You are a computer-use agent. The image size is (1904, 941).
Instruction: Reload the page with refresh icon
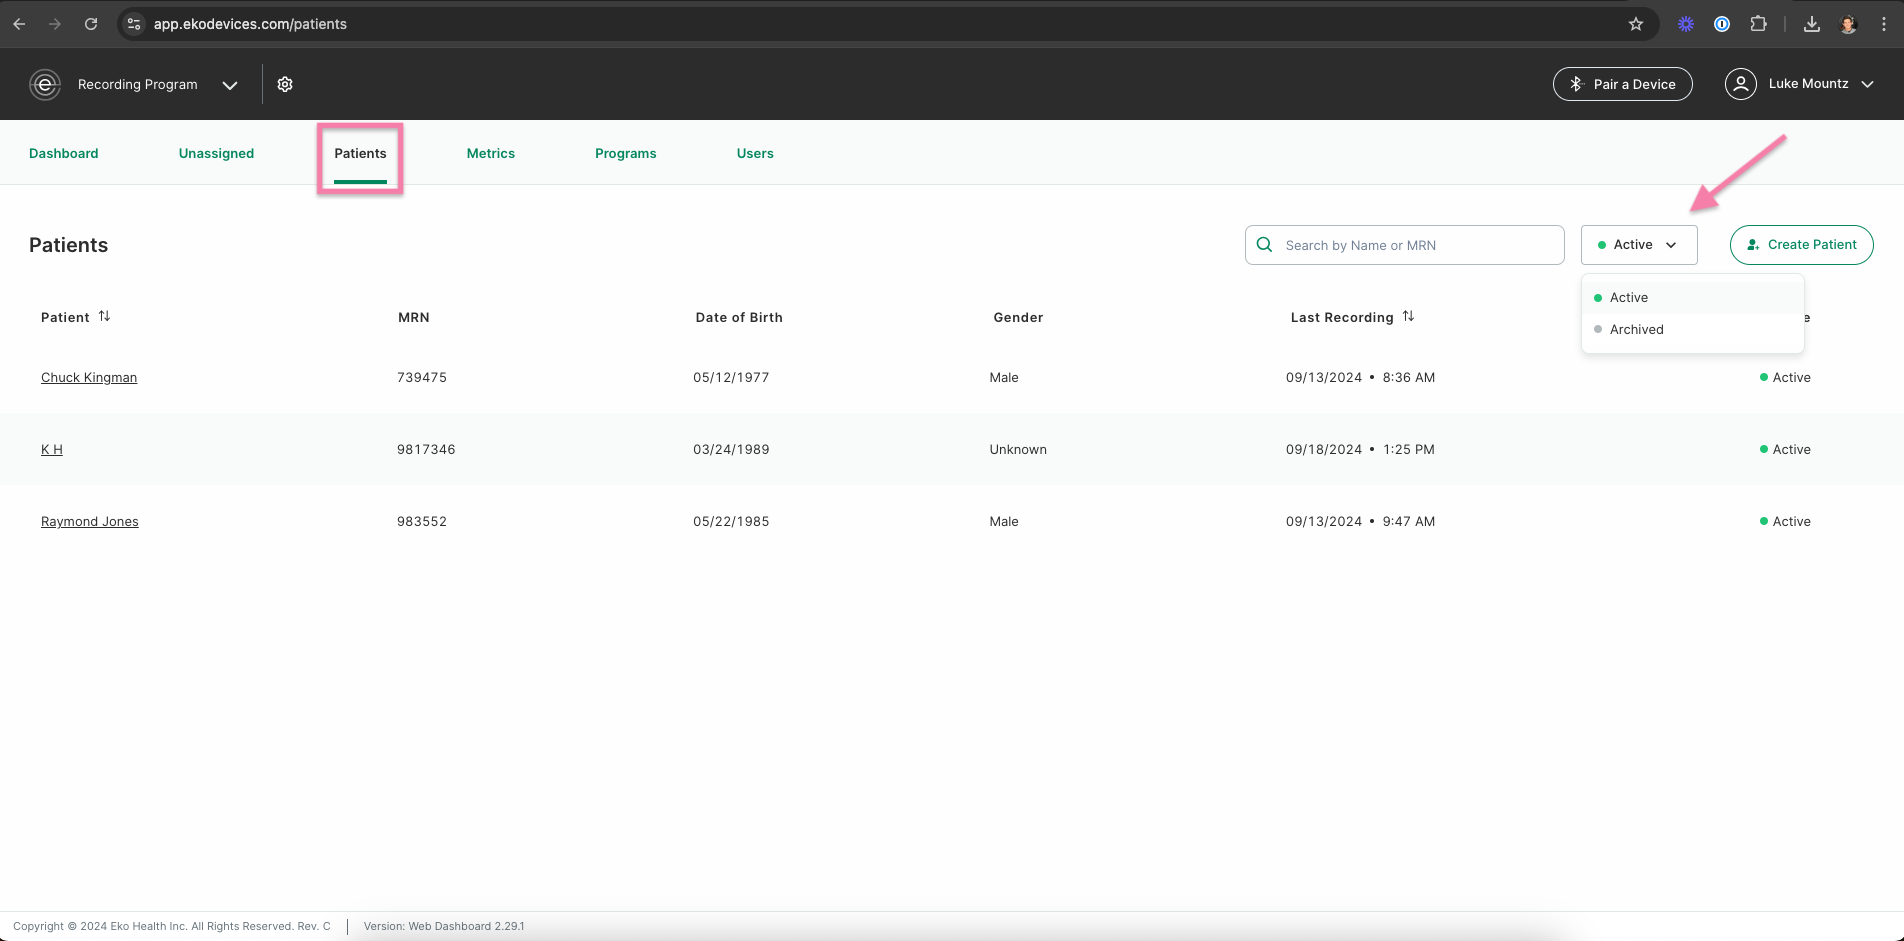[91, 24]
